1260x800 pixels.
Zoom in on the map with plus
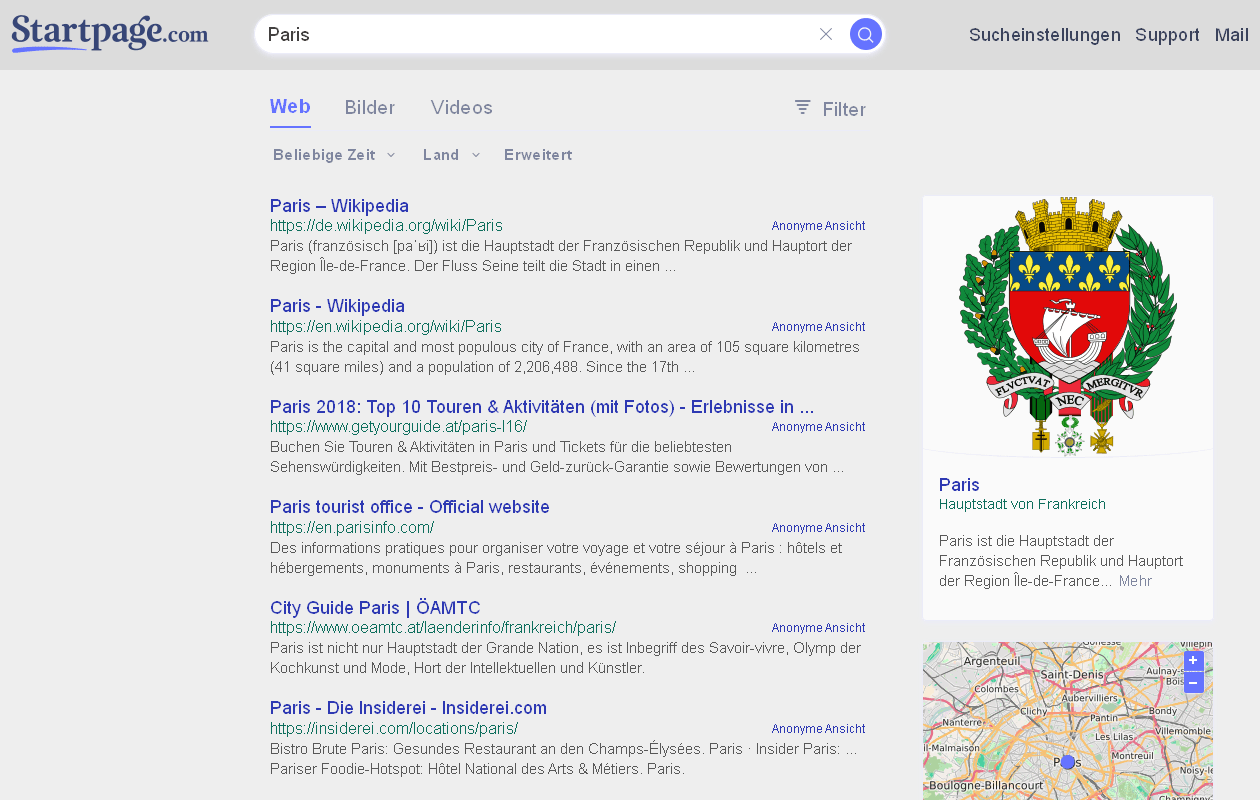point(1193,661)
